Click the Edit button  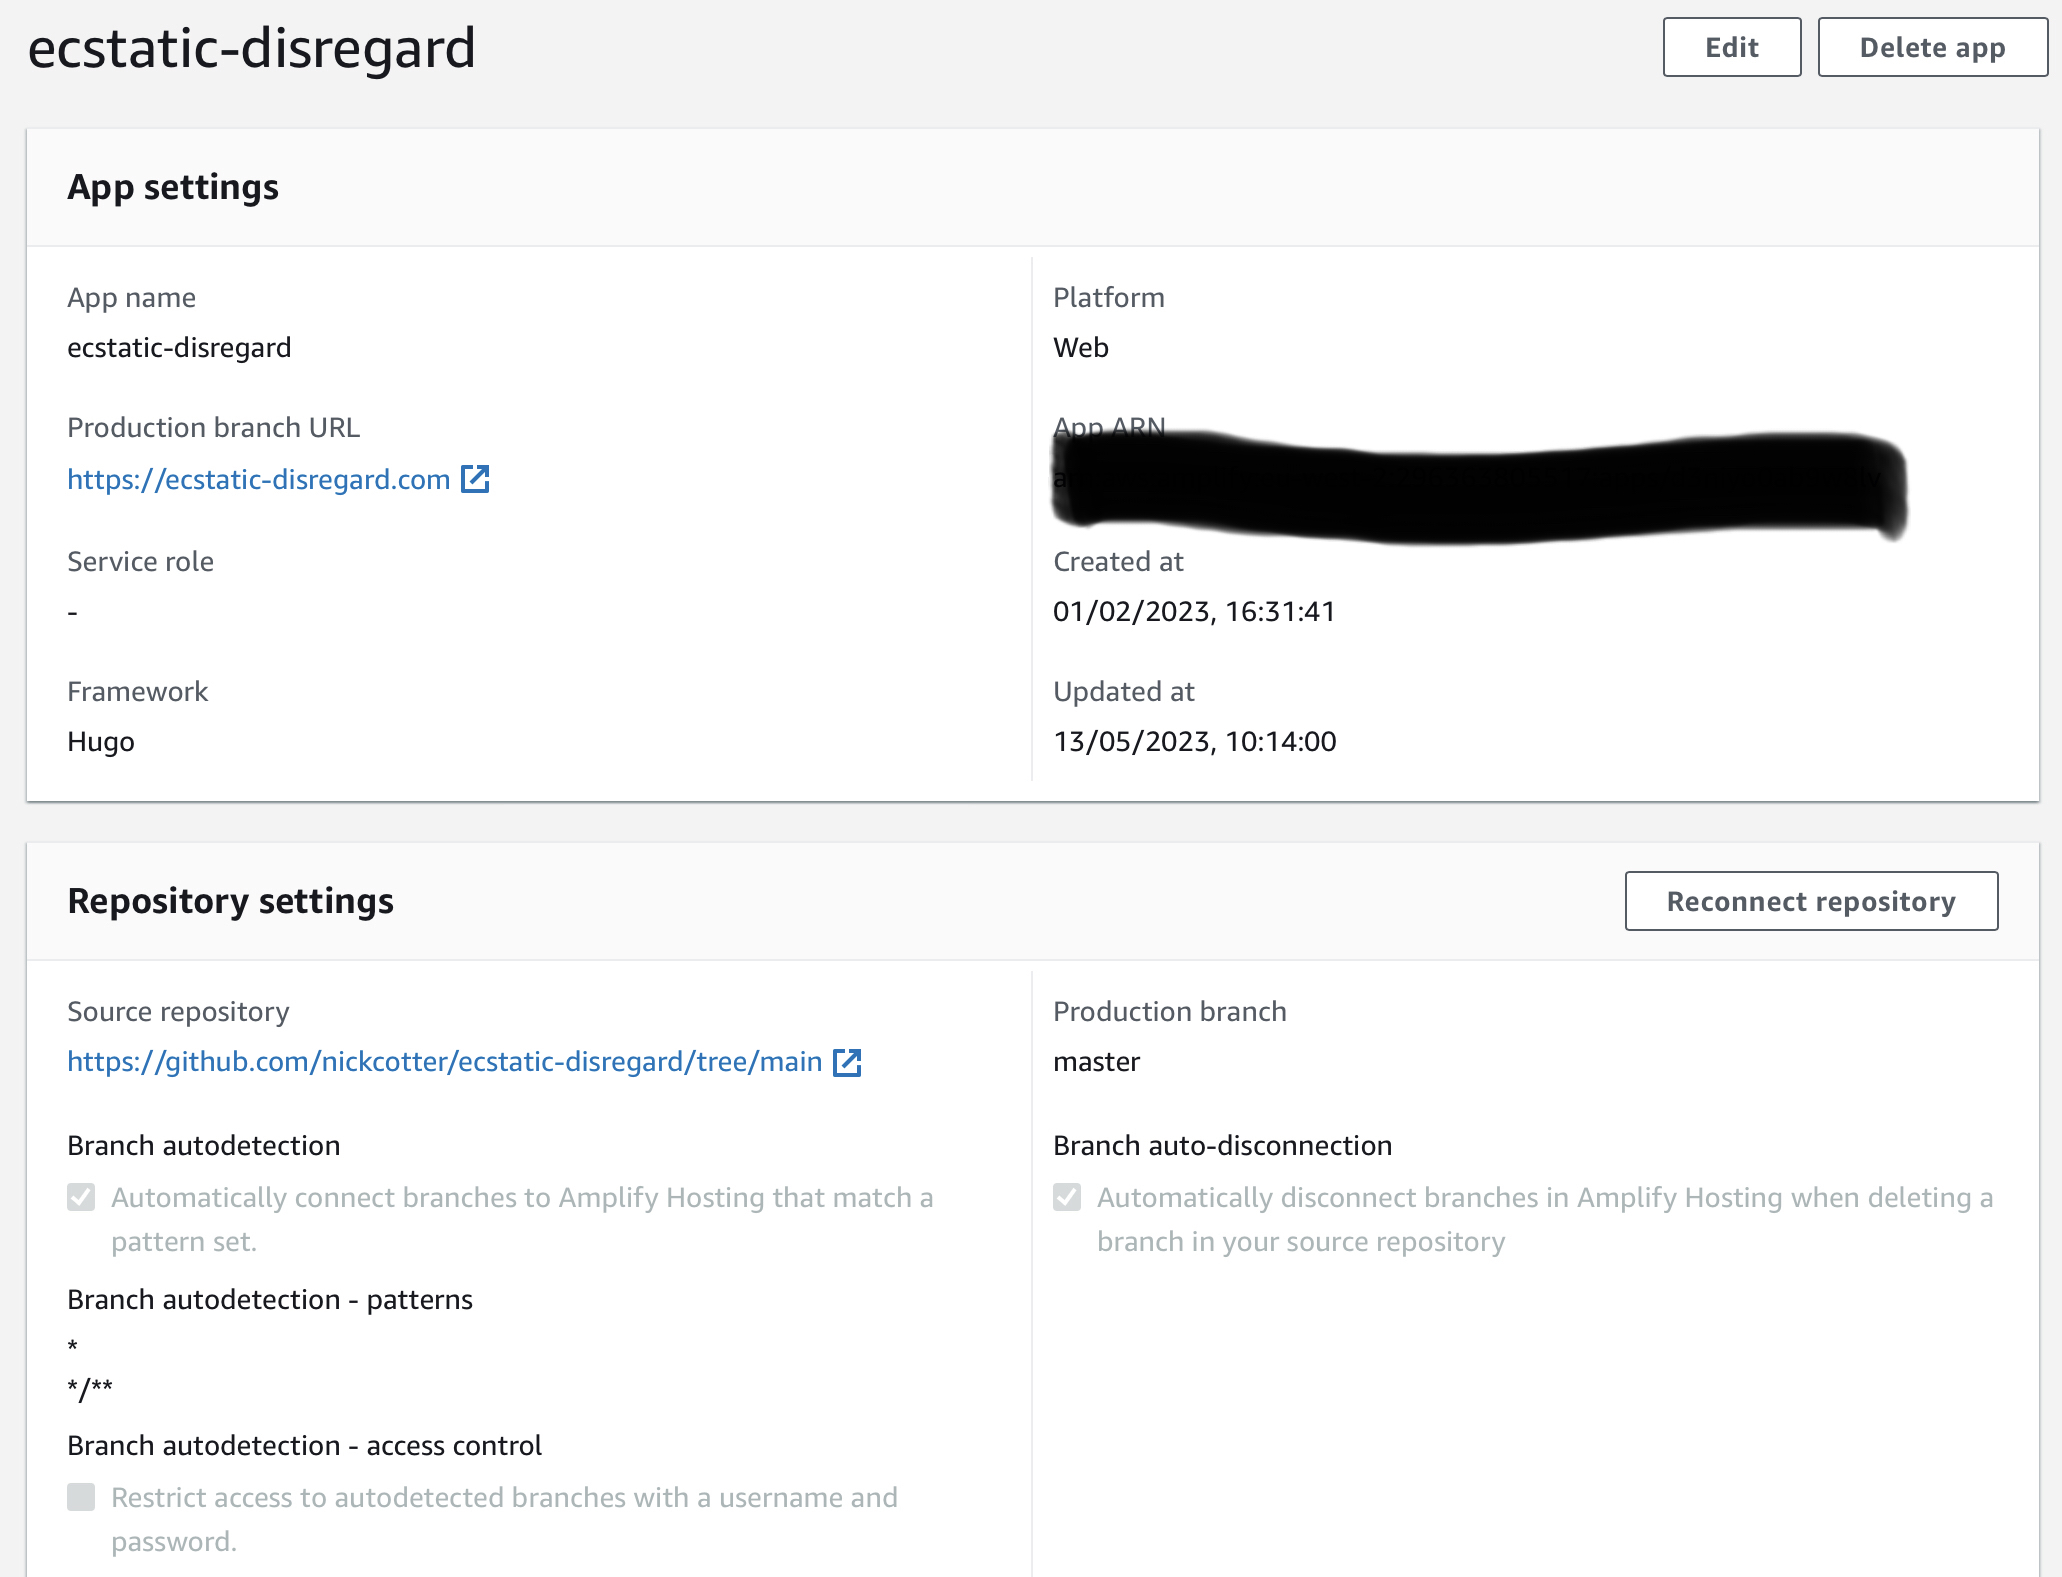[1731, 47]
